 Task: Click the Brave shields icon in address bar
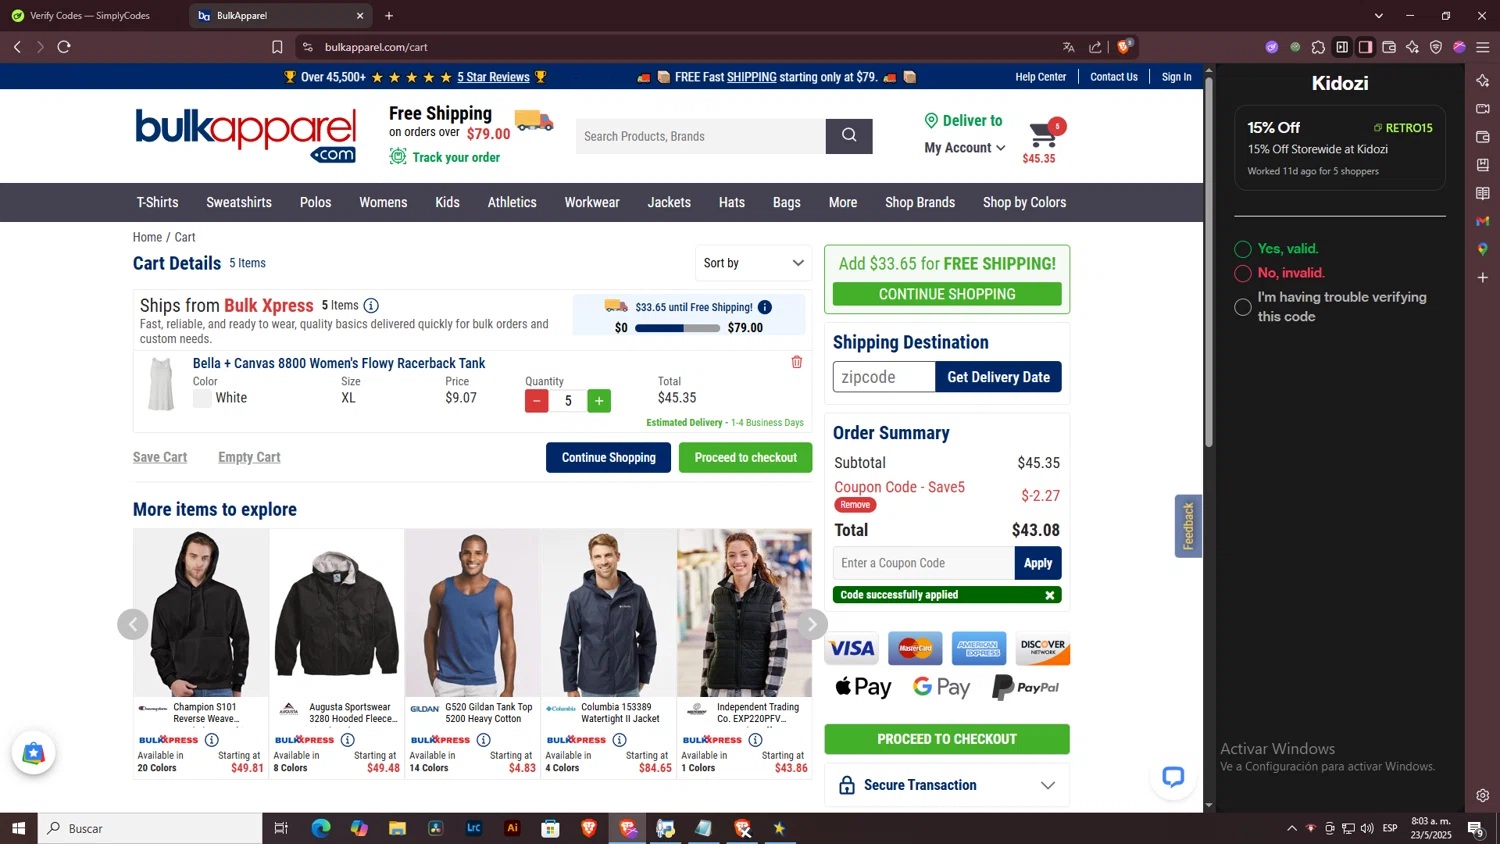coord(1125,46)
